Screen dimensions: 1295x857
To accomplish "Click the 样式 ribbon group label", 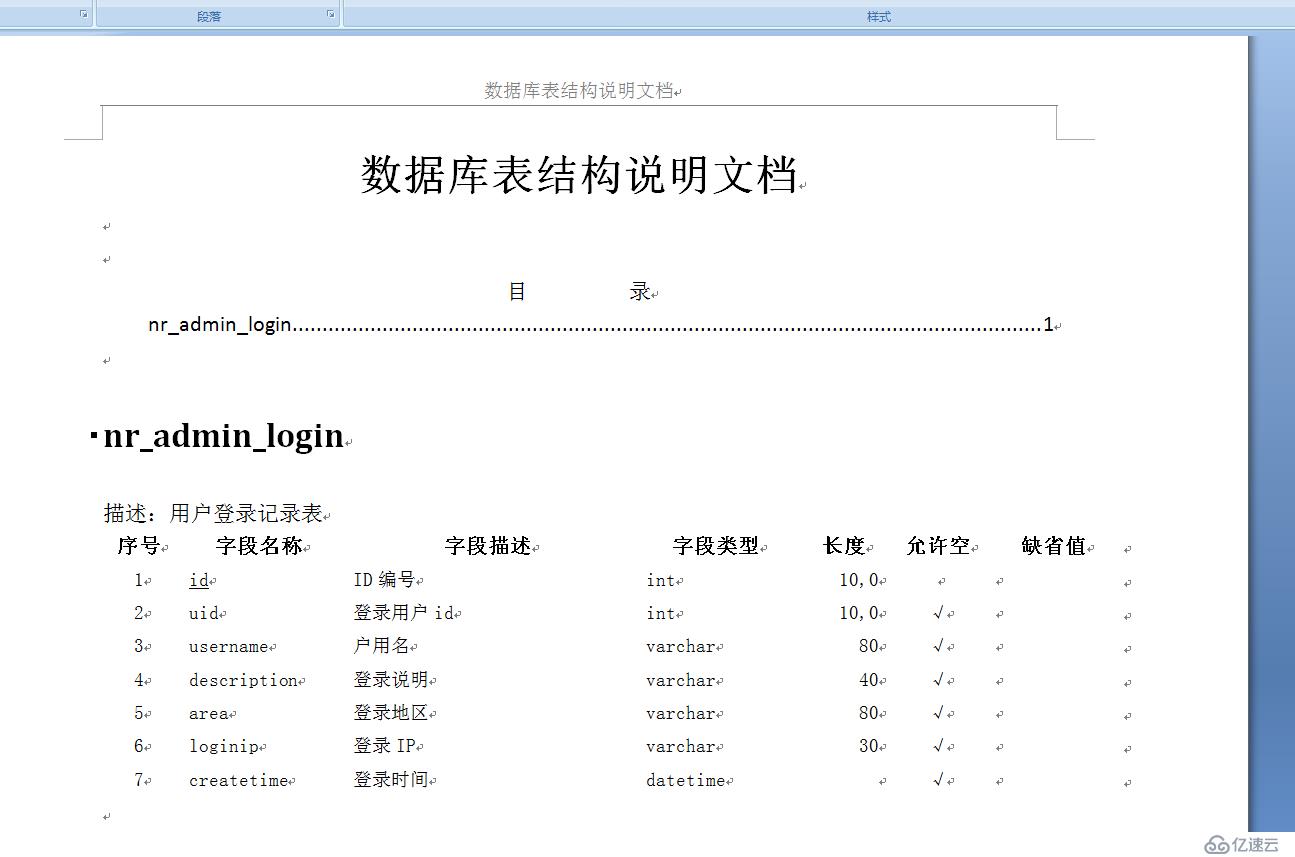I will (878, 16).
